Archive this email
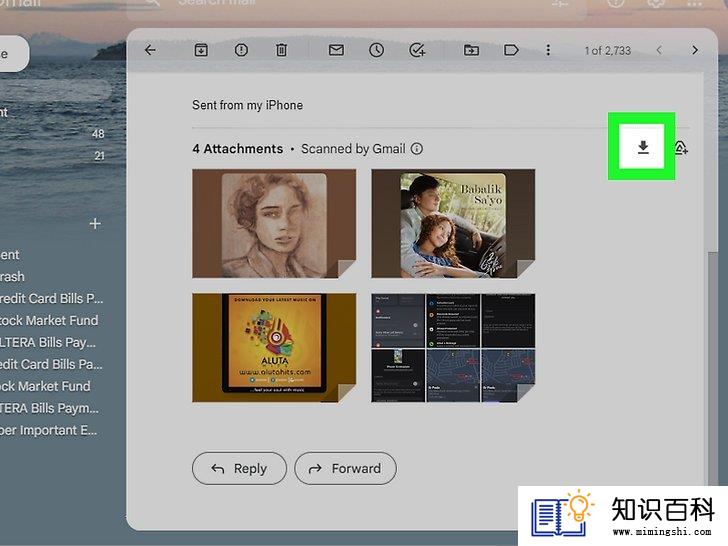The height and width of the screenshot is (546, 728). tap(201, 50)
